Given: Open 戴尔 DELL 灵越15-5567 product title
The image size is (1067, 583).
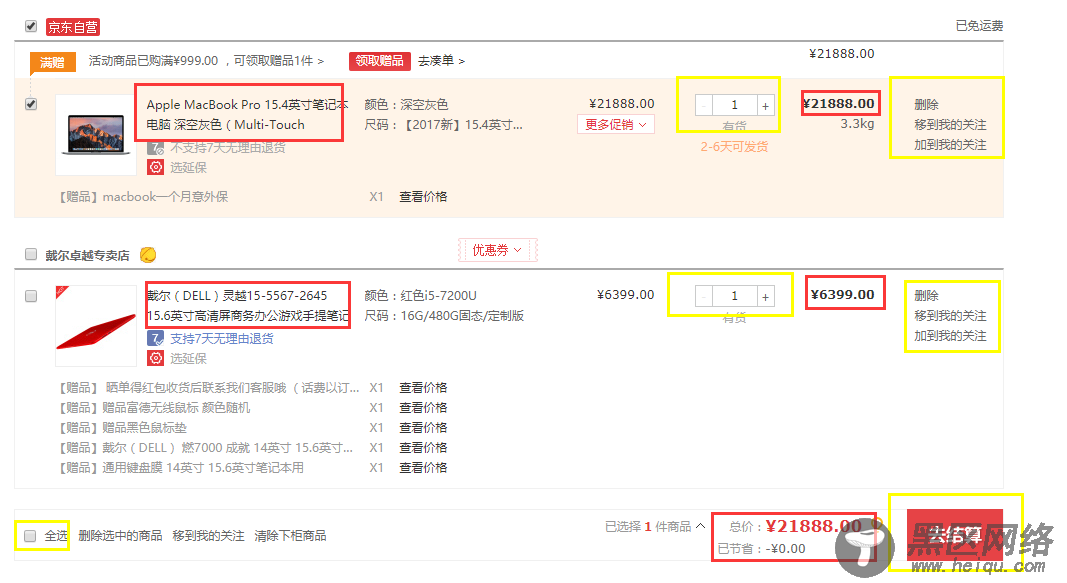Looking at the screenshot, I should (x=248, y=305).
